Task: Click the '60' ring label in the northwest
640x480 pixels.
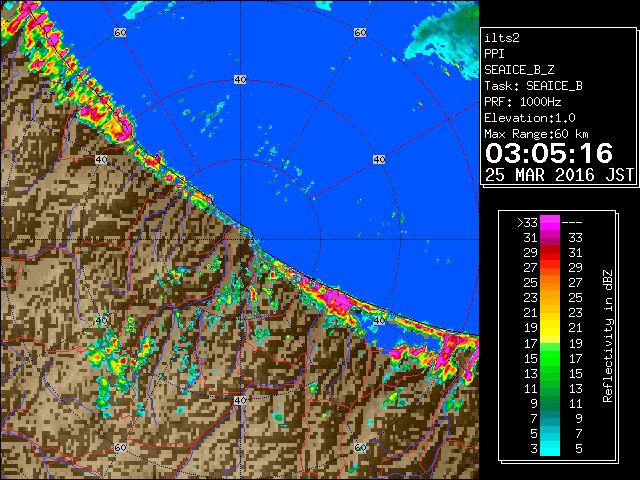Action: [120, 32]
